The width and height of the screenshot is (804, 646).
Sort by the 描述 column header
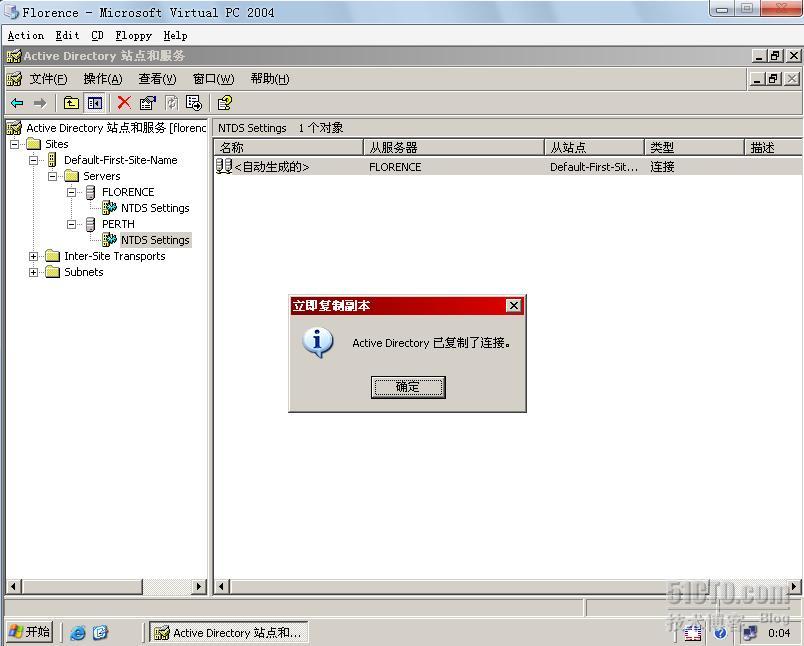[773, 148]
